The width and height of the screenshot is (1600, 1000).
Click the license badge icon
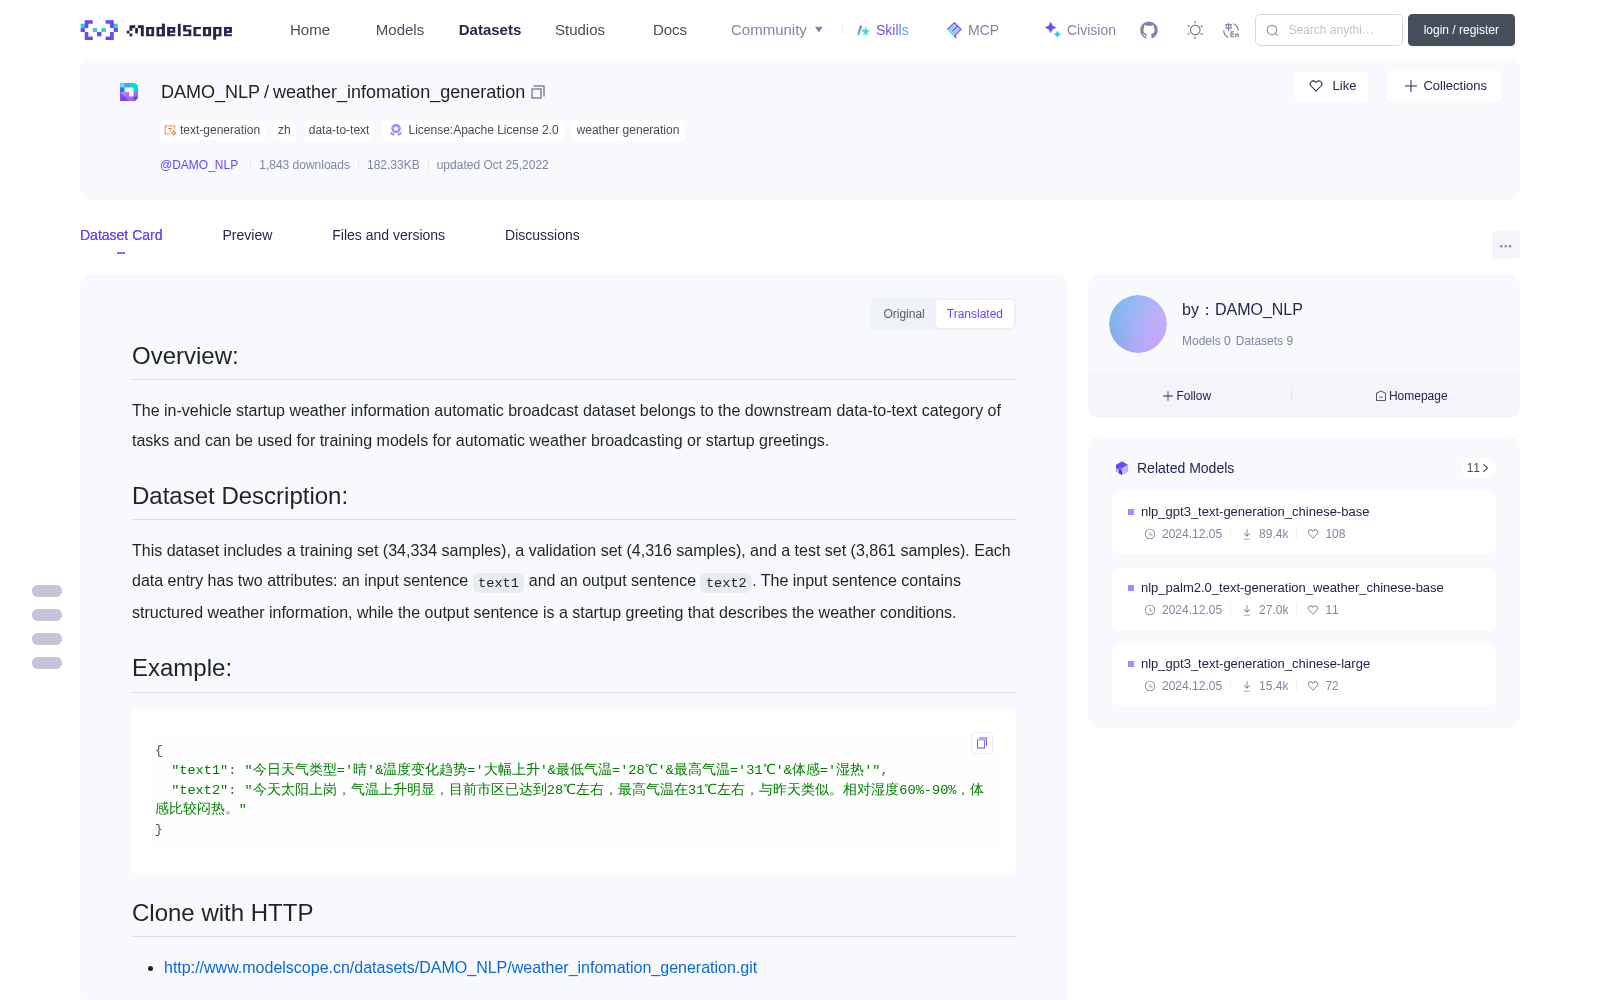point(396,130)
